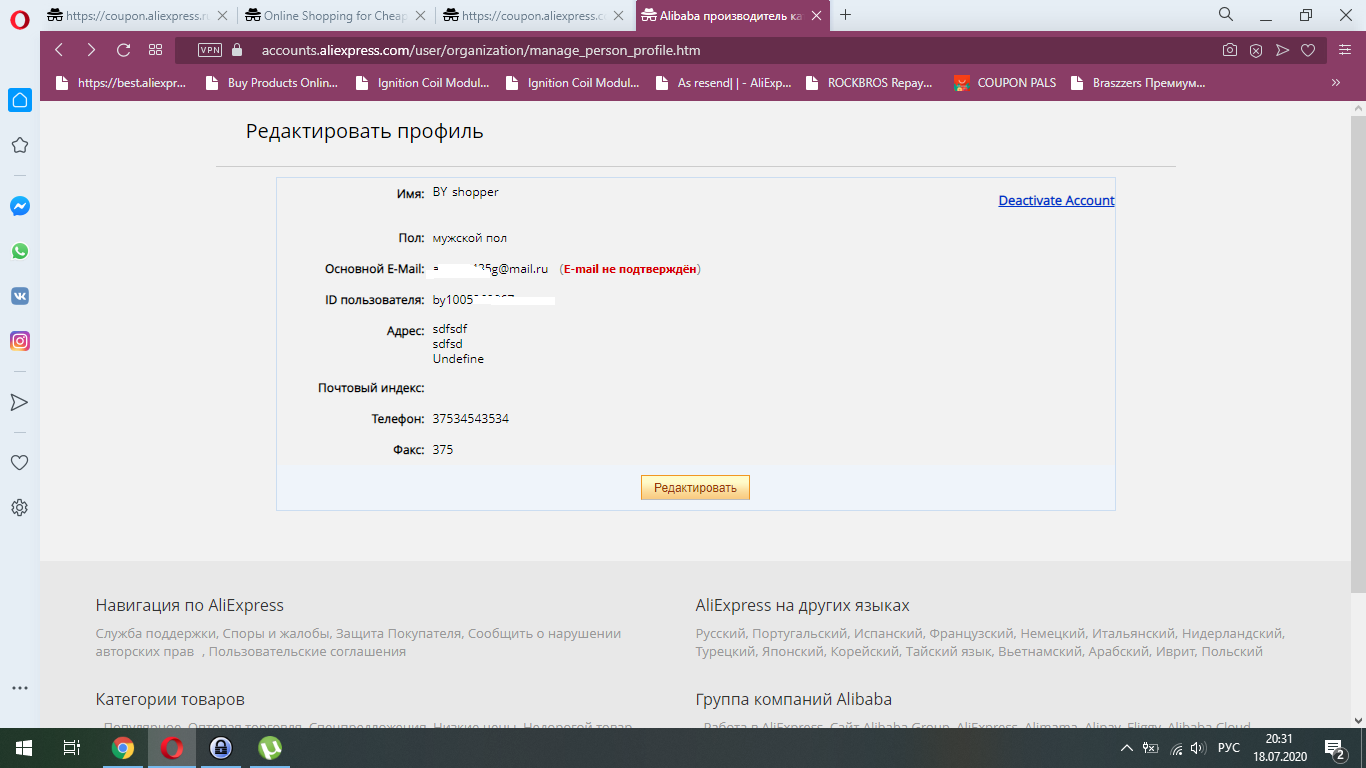
Task: Open the ad blocker shield icon
Action: point(1256,50)
